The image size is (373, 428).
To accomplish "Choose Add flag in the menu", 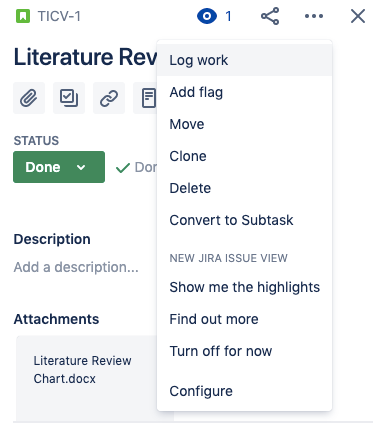I will coord(244,92).
